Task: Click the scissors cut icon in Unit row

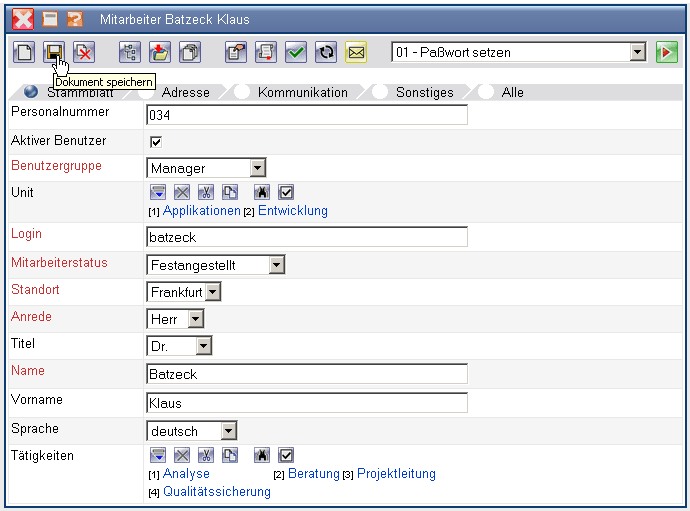Action: tap(206, 193)
